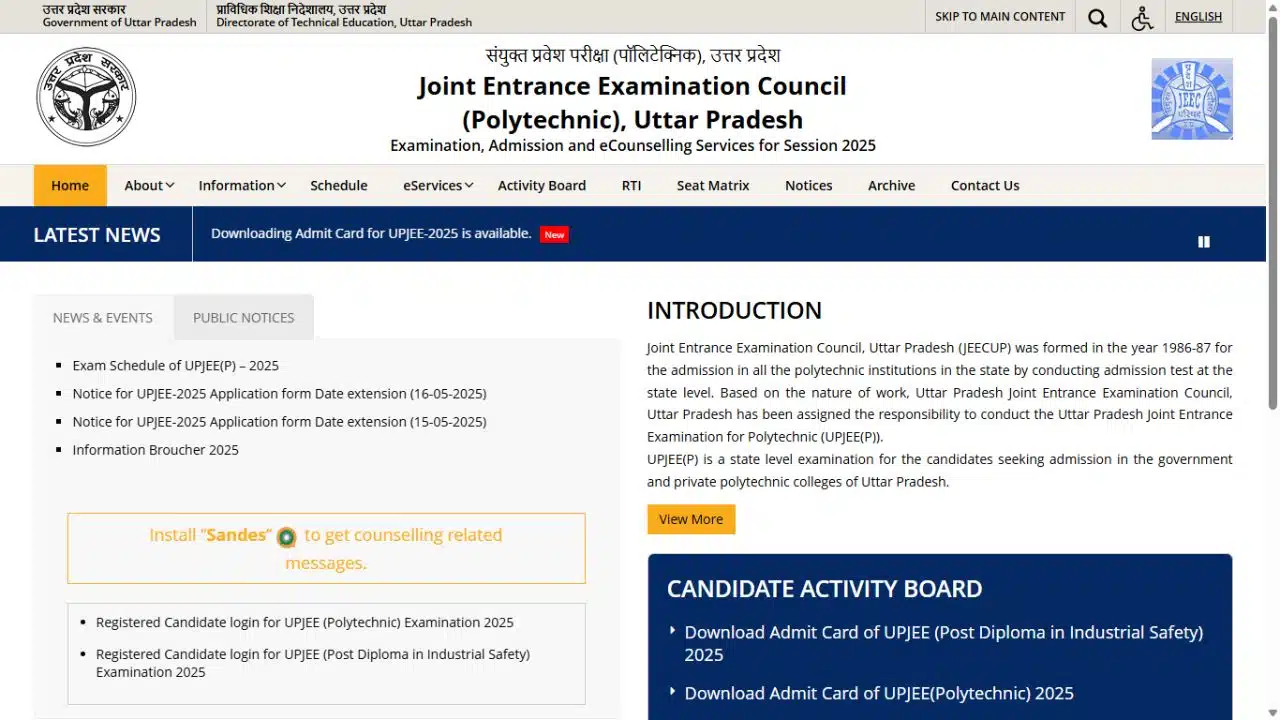
Task: Click the Joint Entrance Examination Council title
Action: pos(632,102)
